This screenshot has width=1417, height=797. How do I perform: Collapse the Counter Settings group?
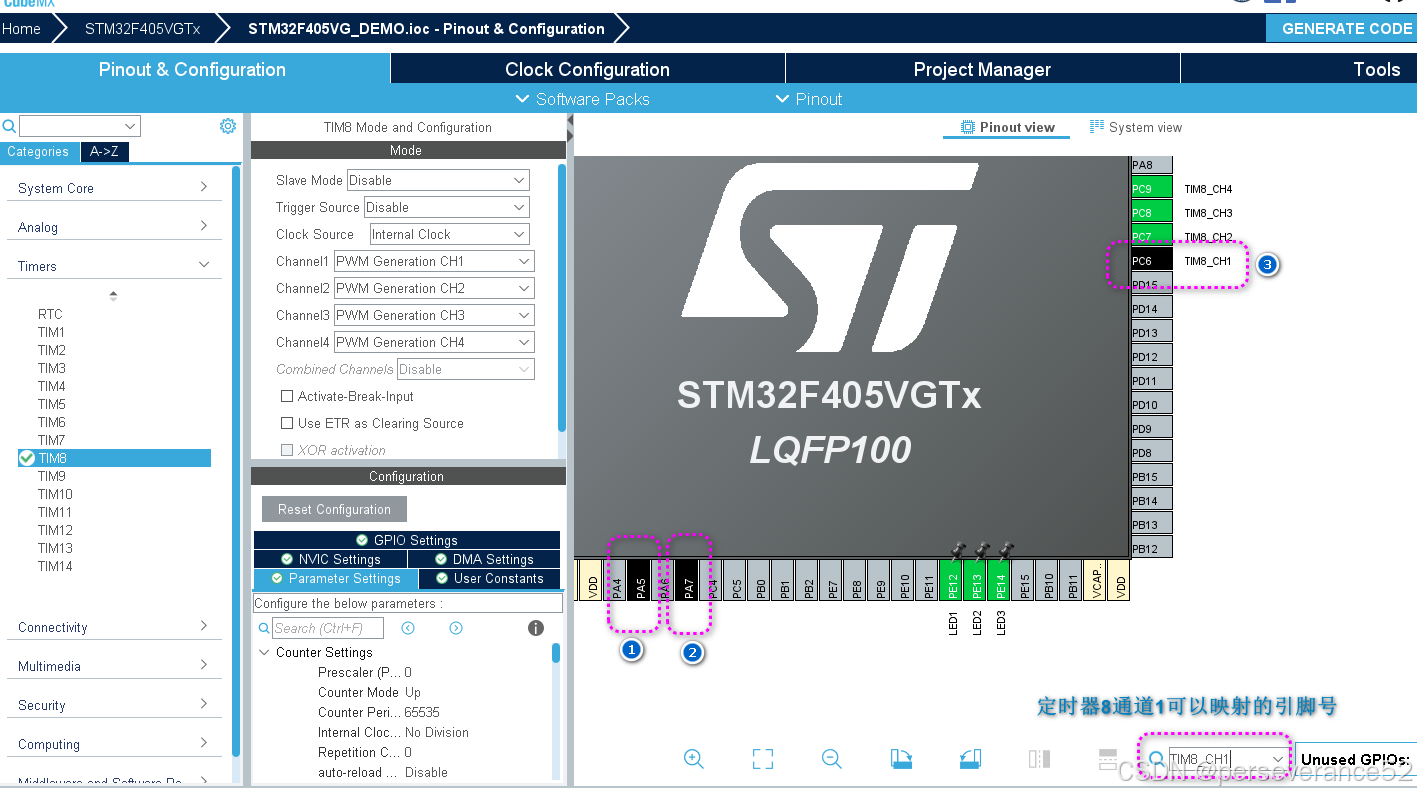(x=265, y=652)
